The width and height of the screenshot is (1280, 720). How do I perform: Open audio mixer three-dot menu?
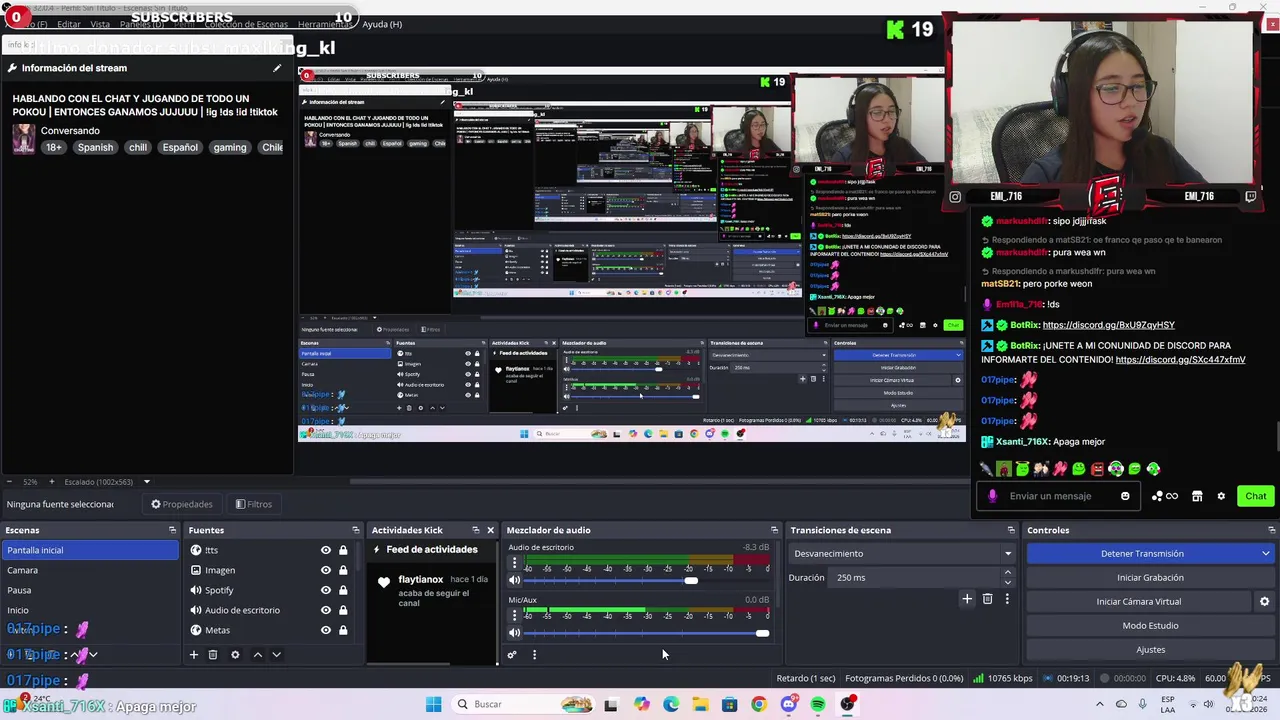point(534,655)
